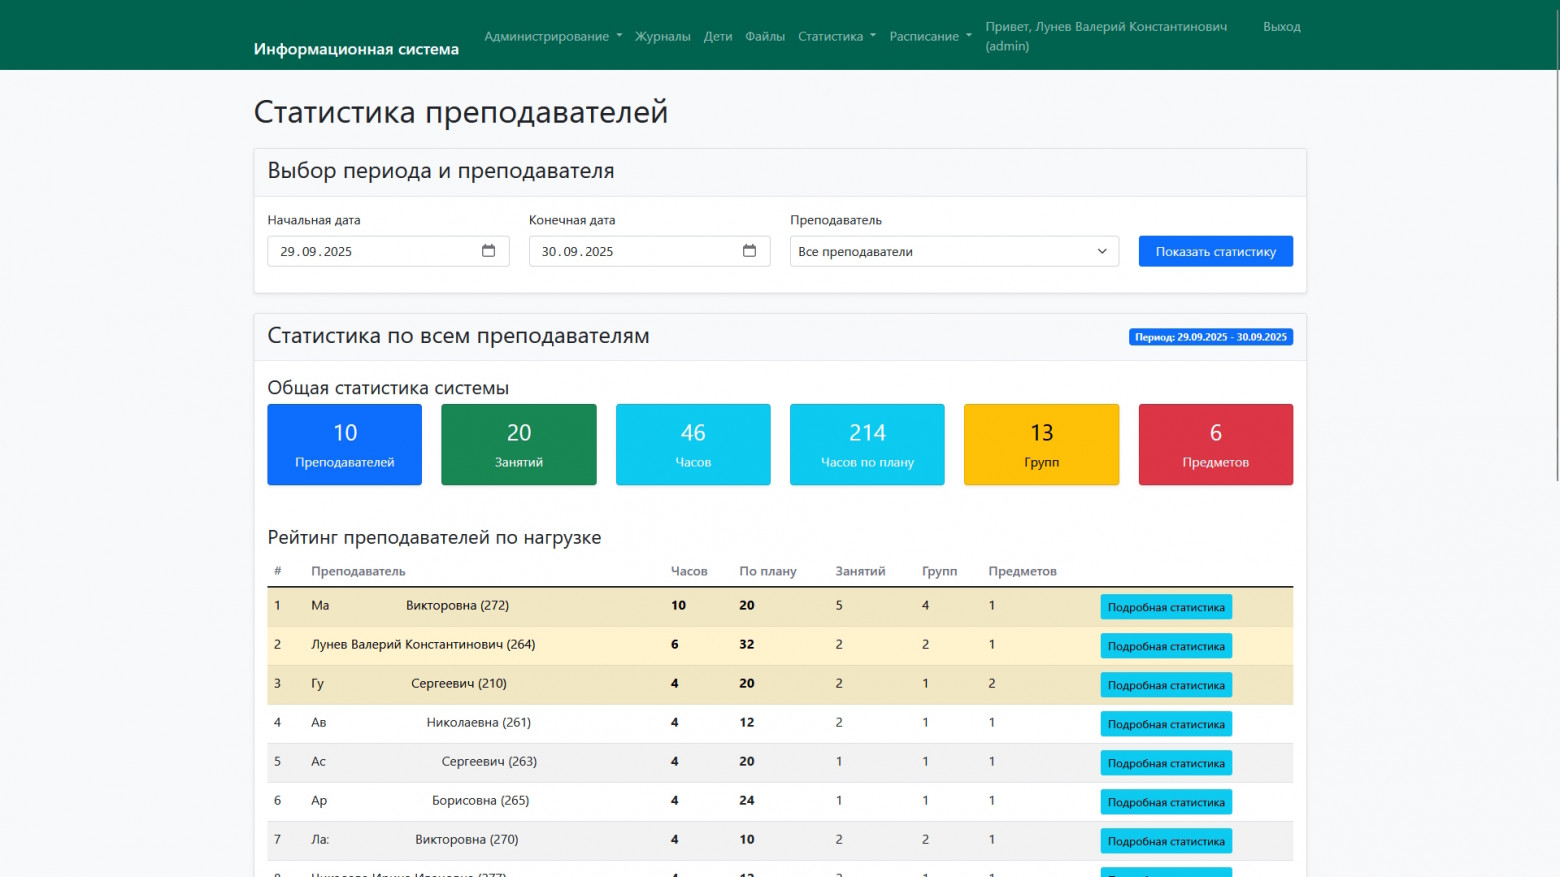Click the Информационная система brand link

point(356,46)
